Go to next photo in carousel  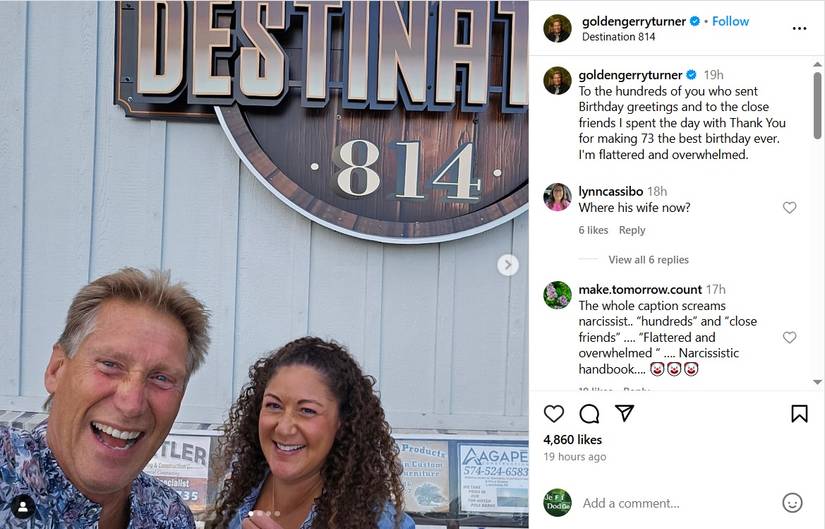508,265
